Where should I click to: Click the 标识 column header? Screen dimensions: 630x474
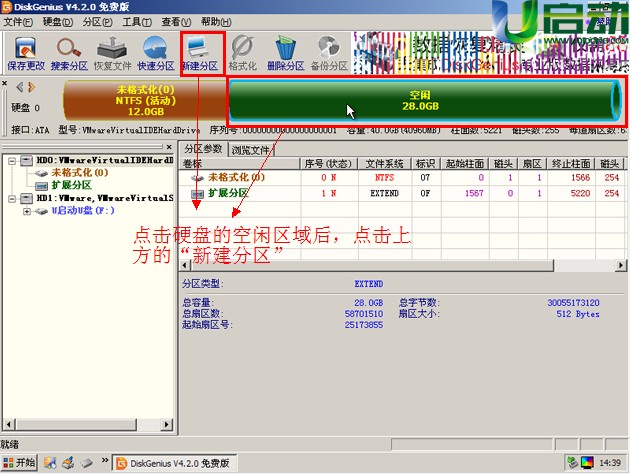425,163
